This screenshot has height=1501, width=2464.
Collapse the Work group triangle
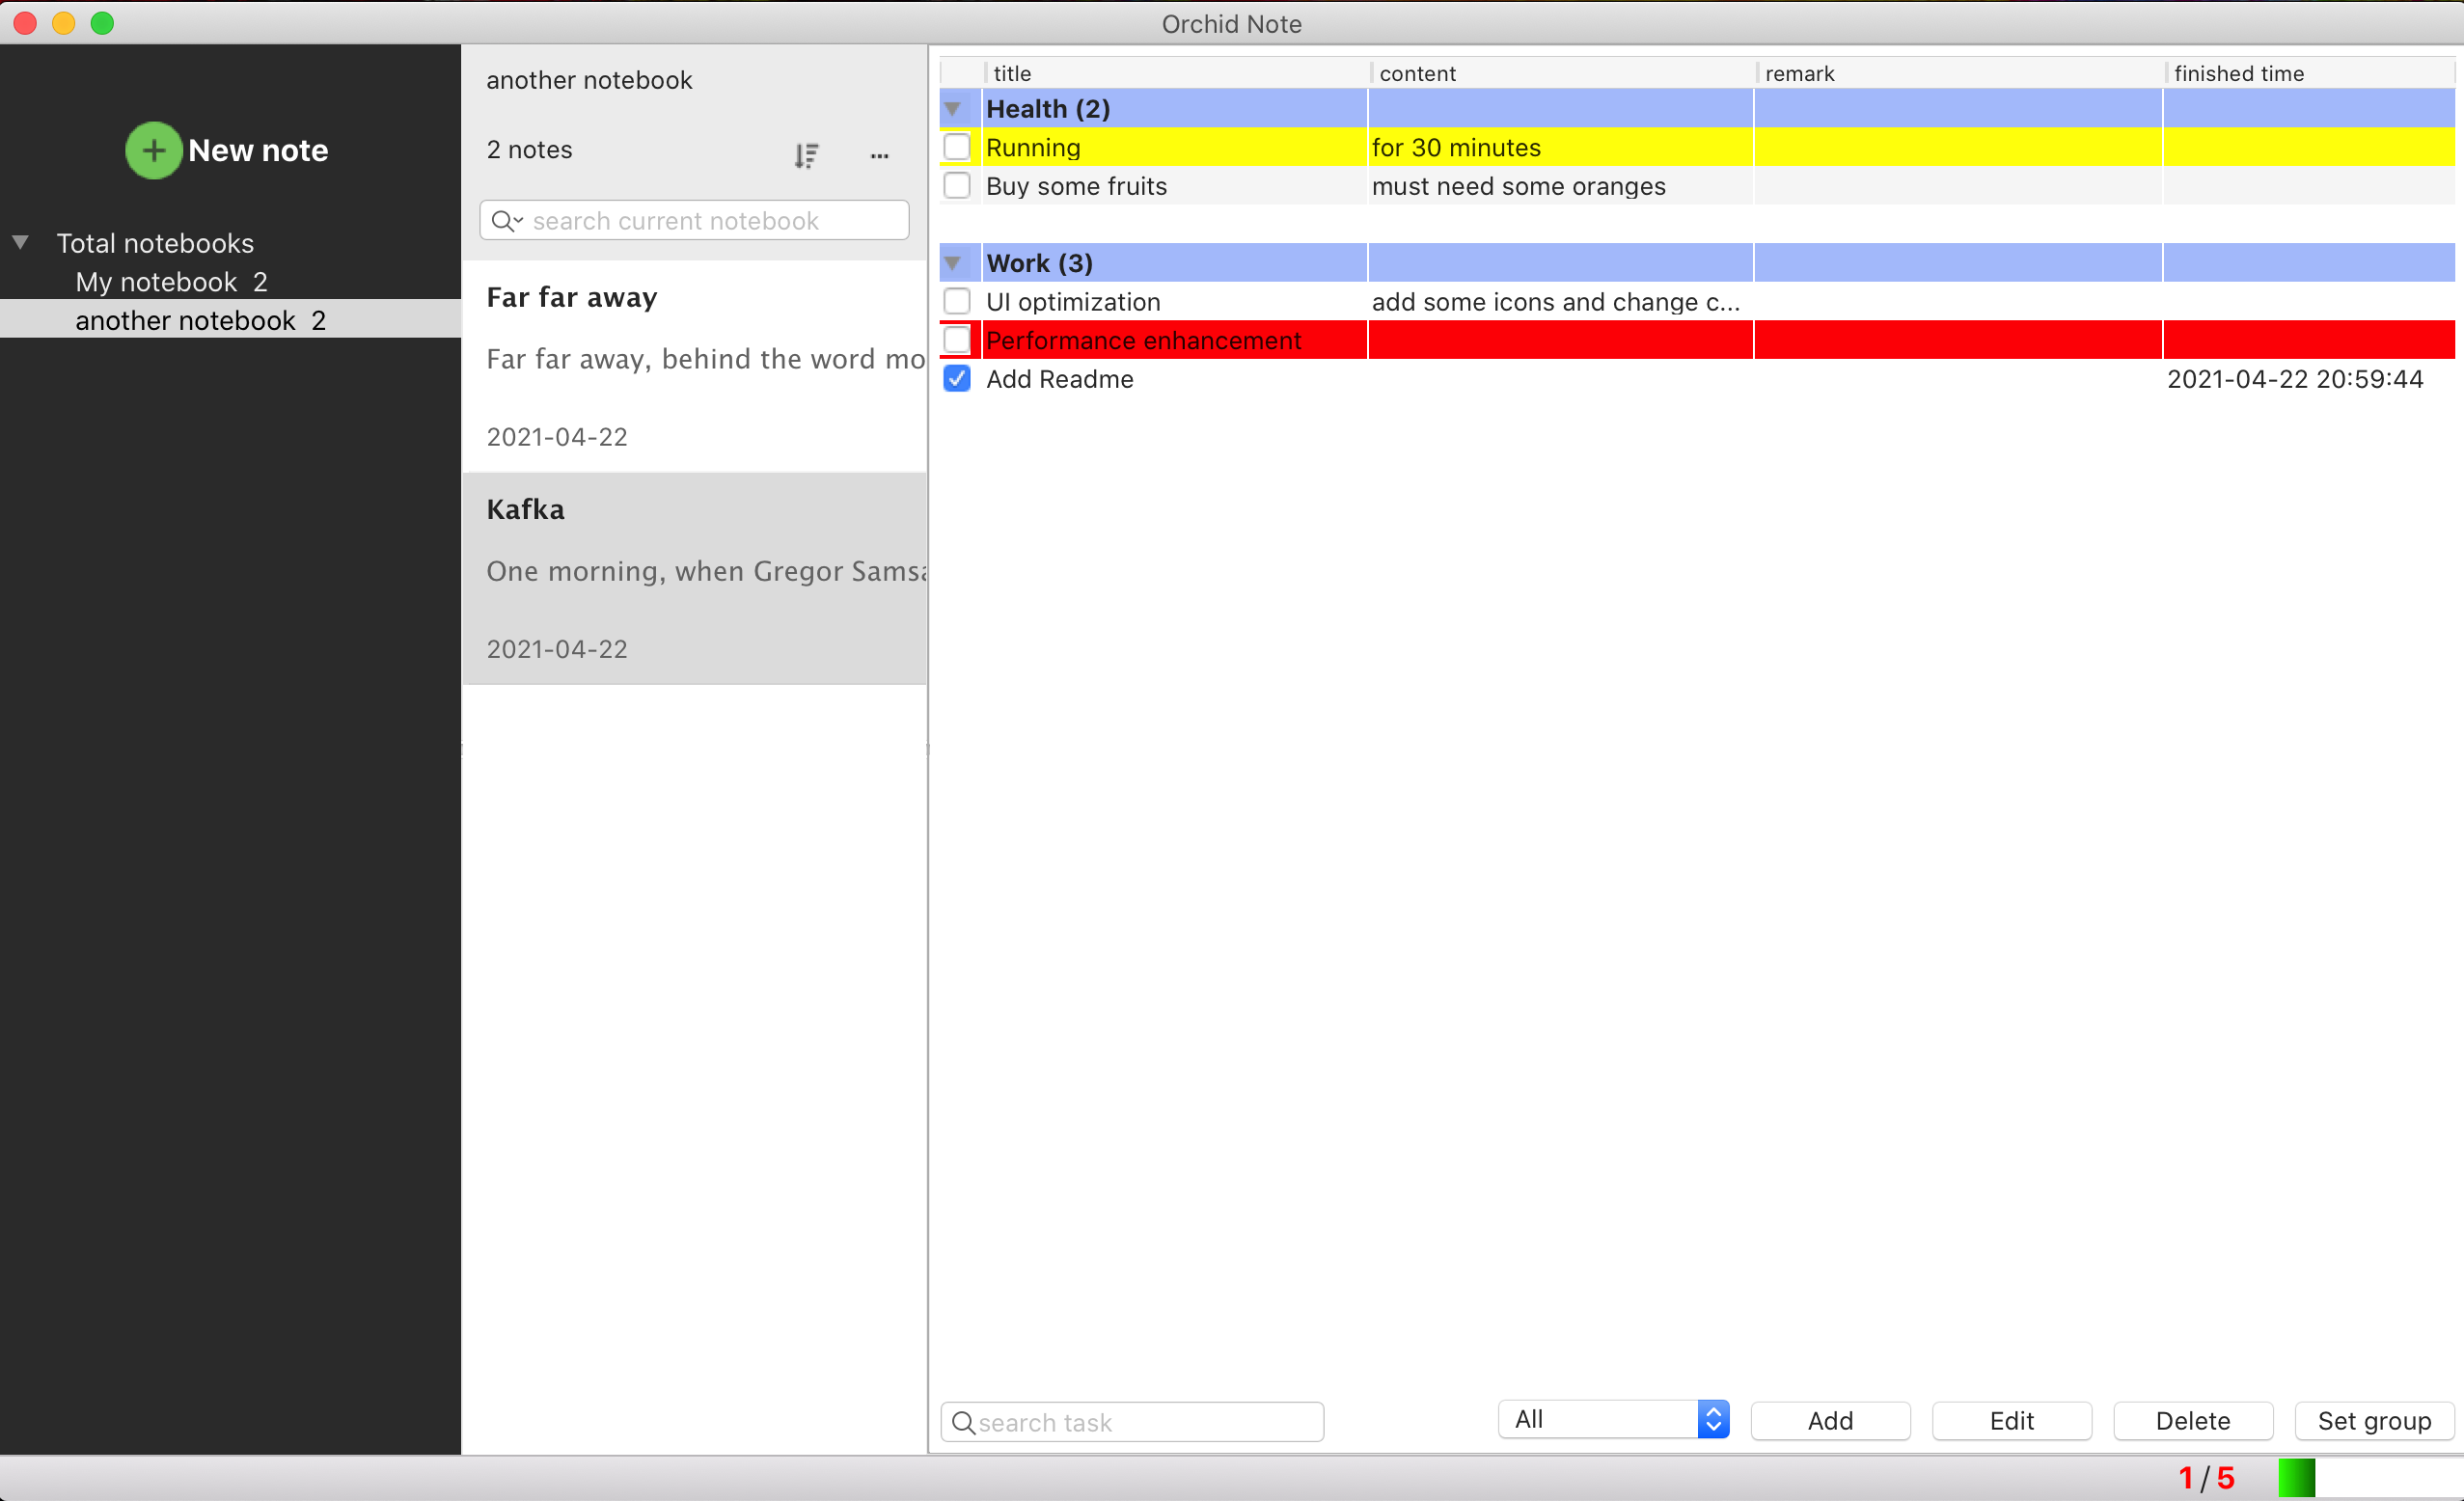[x=953, y=263]
